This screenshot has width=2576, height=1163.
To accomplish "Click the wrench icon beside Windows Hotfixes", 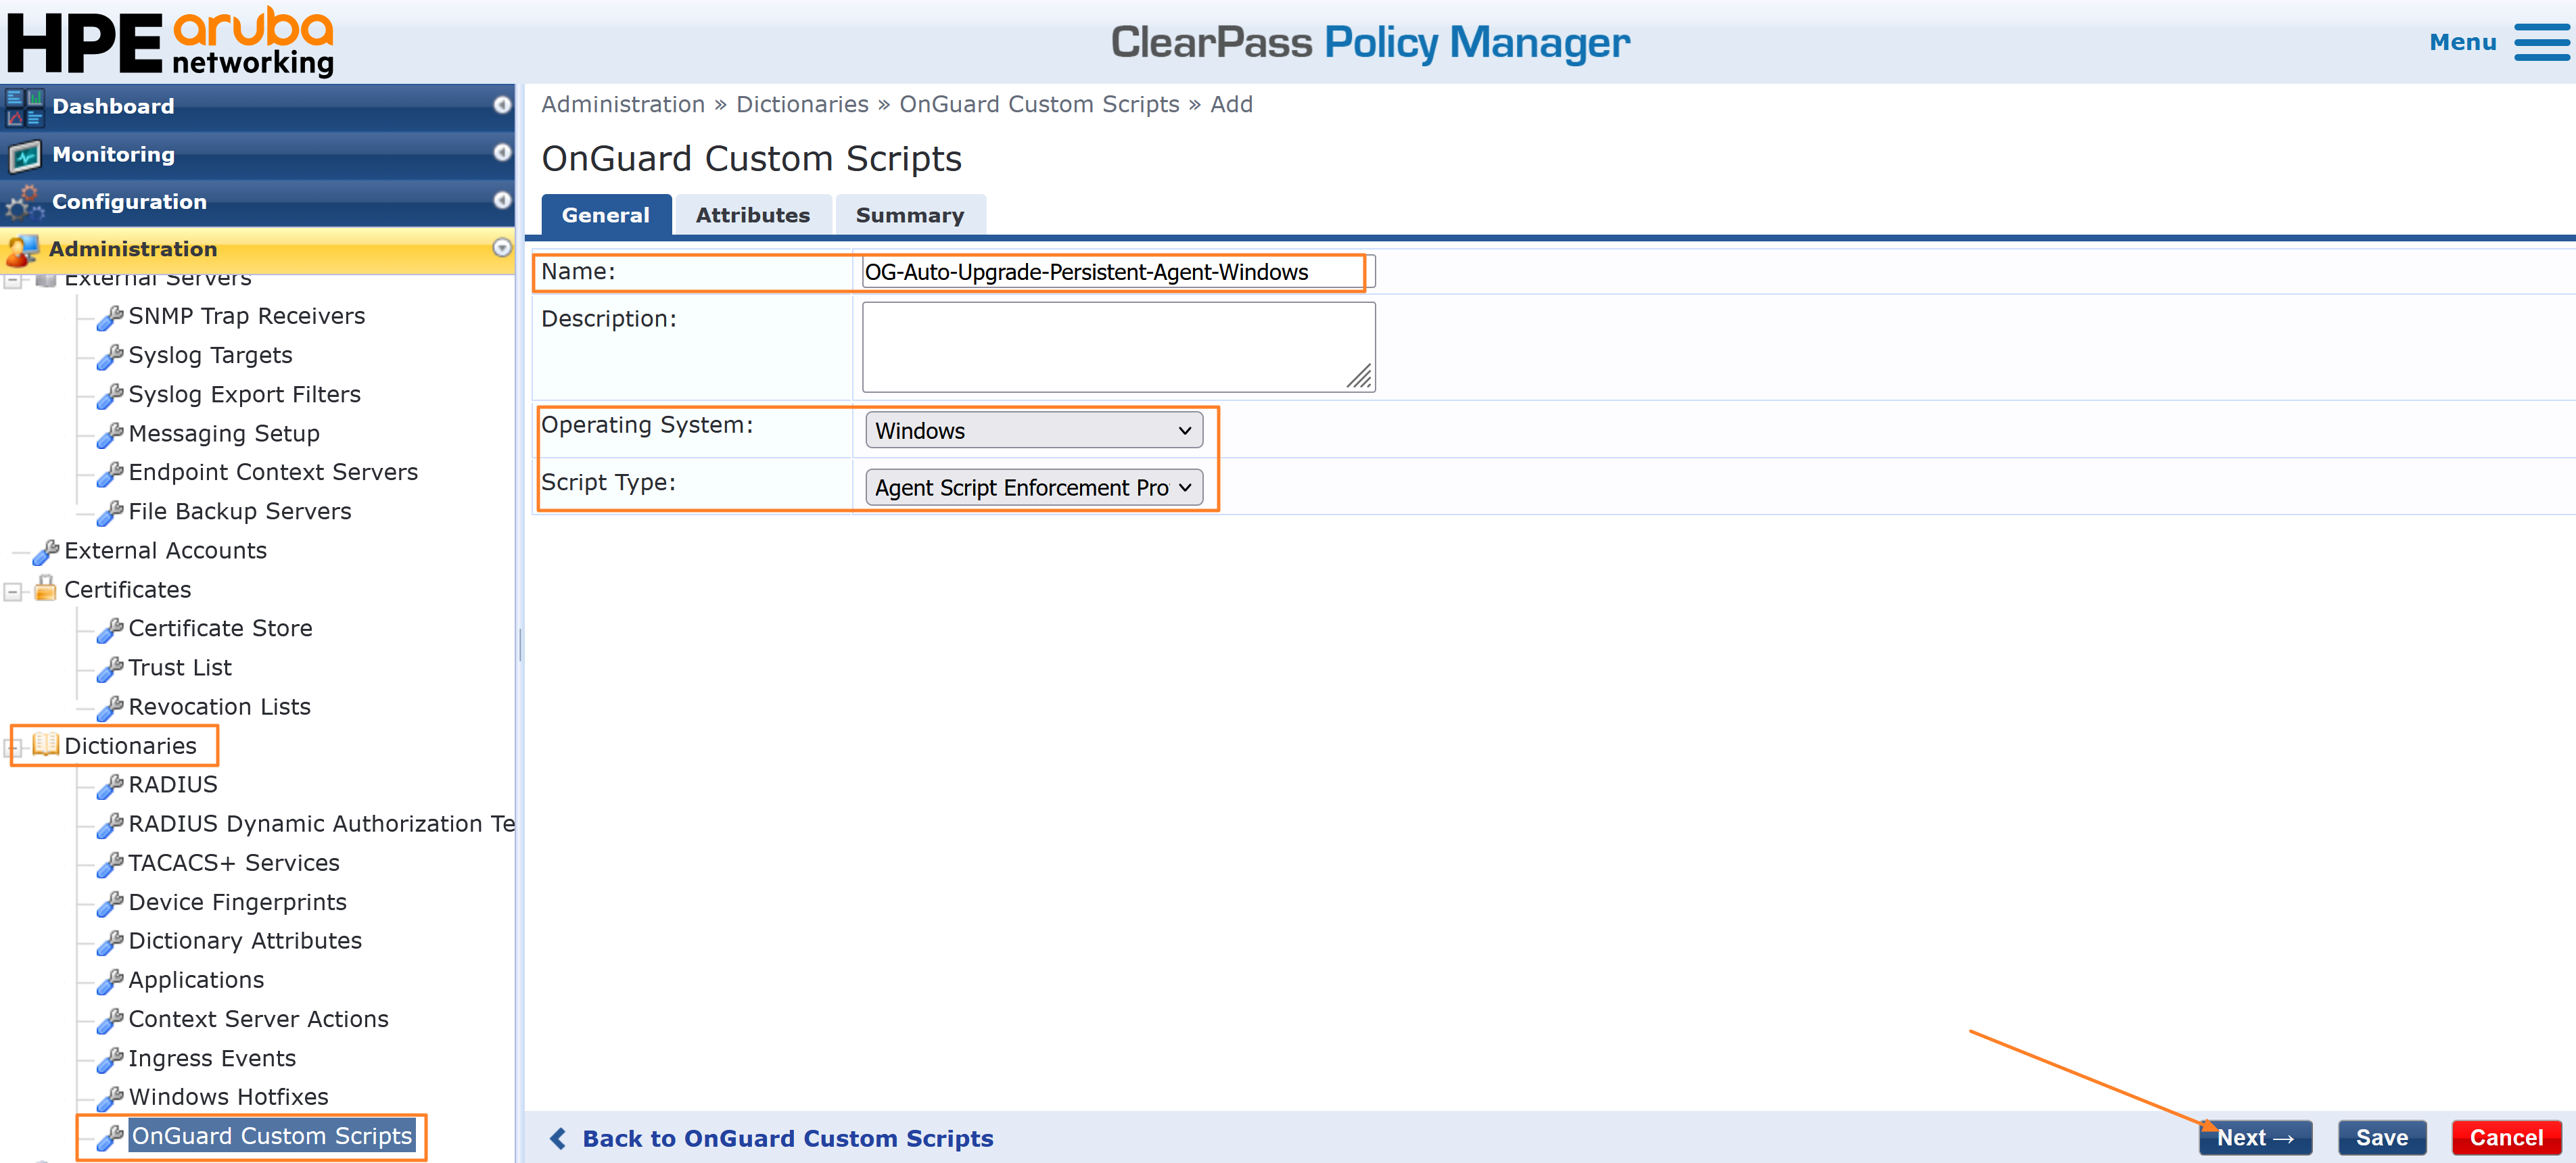I will (109, 1099).
